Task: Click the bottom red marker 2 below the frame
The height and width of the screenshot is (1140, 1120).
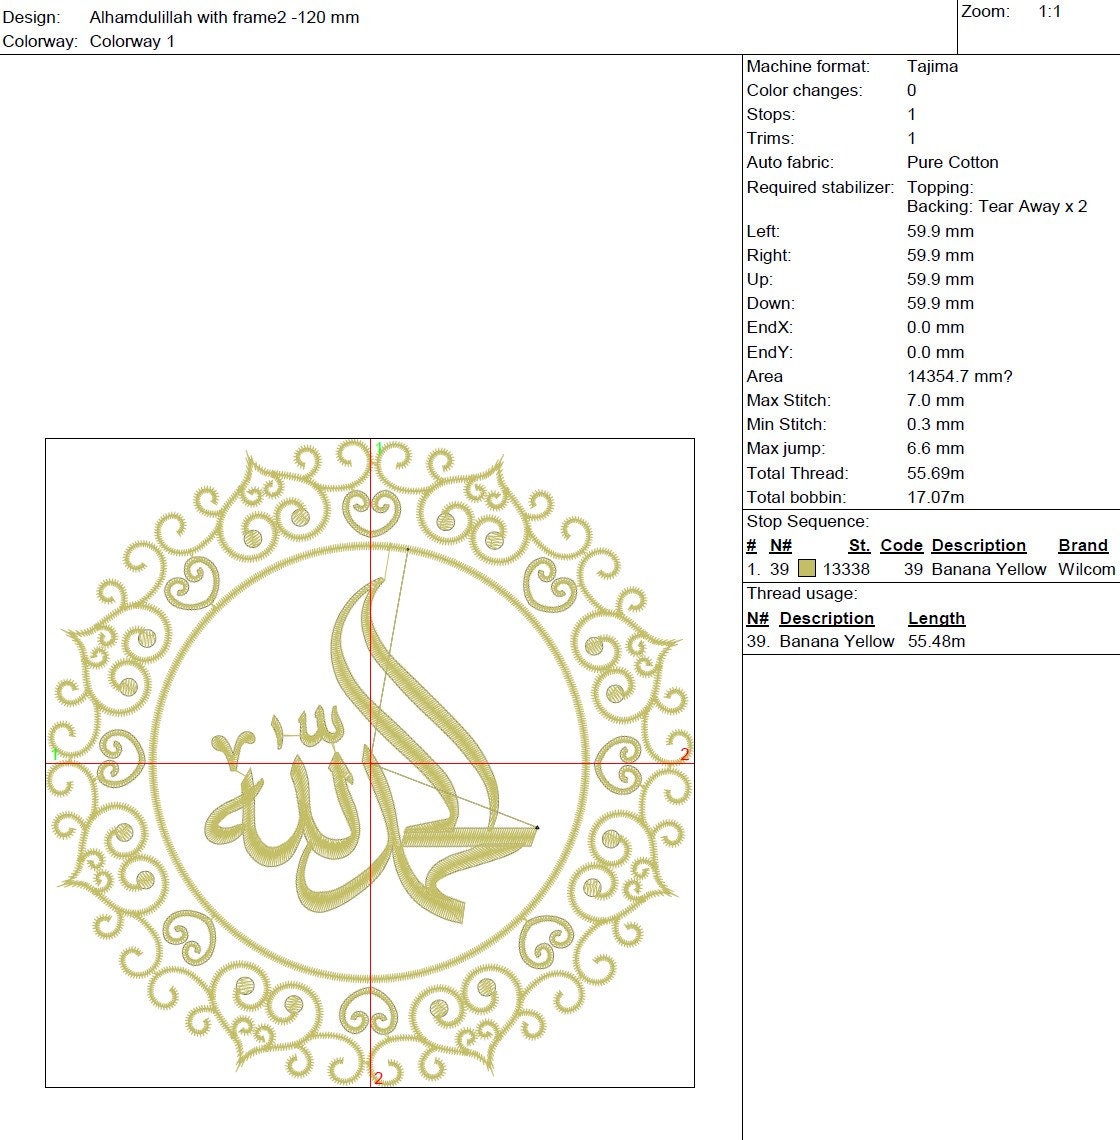Action: [378, 1078]
